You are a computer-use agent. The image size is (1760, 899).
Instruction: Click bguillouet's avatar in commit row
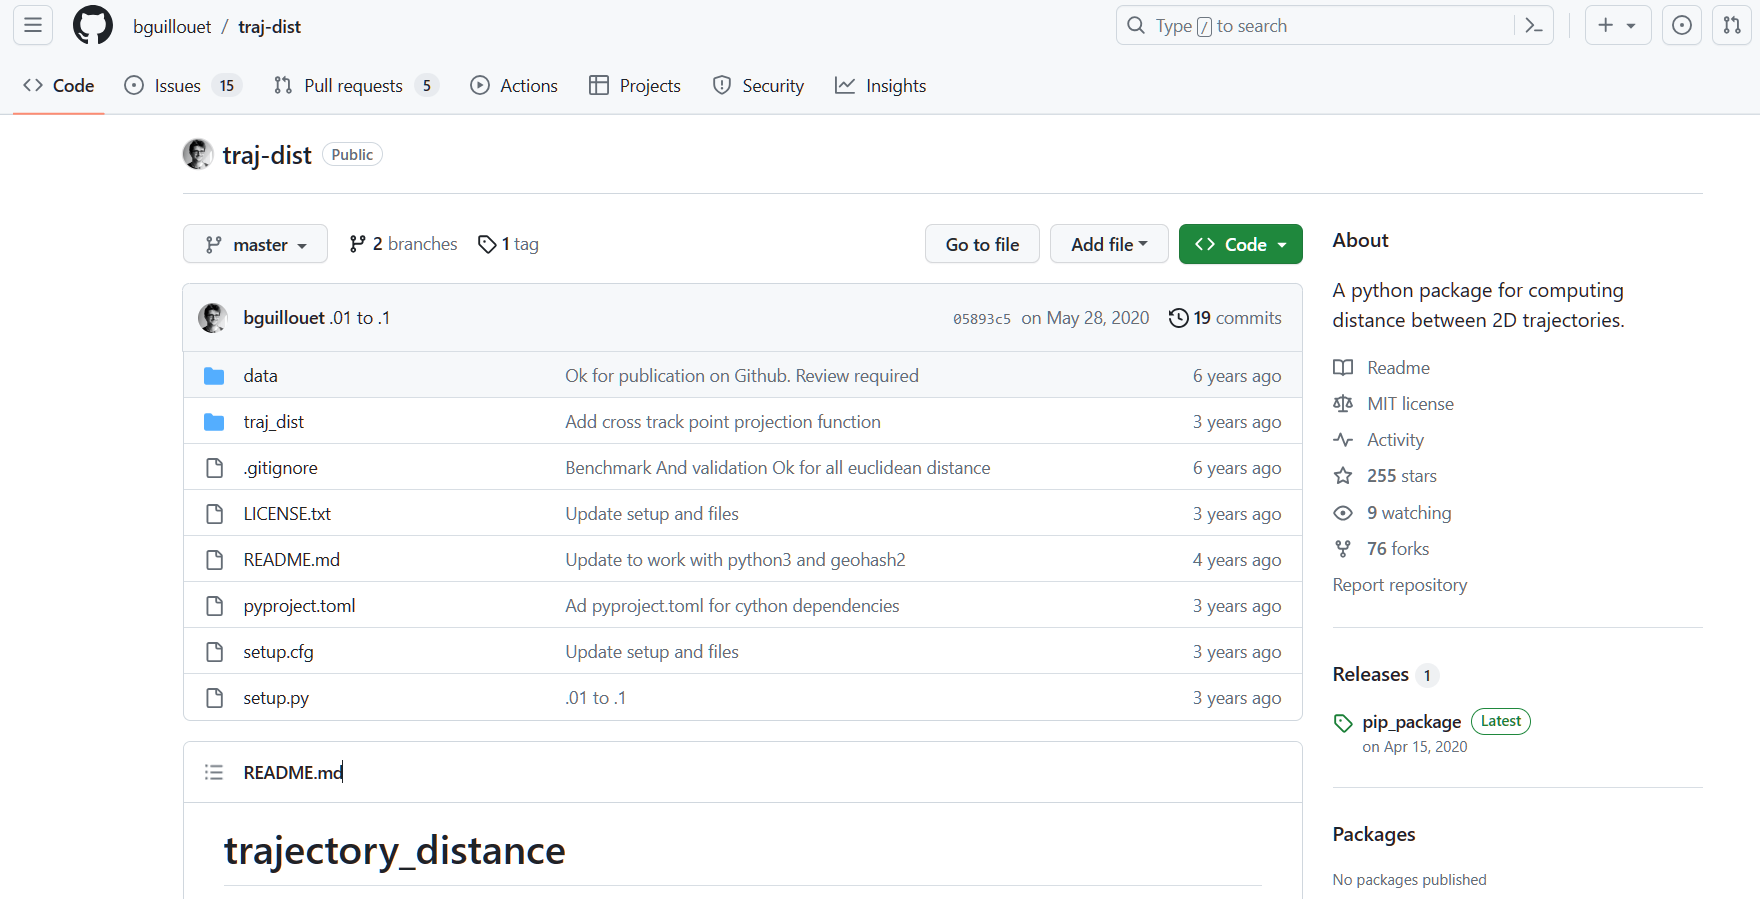tap(213, 318)
